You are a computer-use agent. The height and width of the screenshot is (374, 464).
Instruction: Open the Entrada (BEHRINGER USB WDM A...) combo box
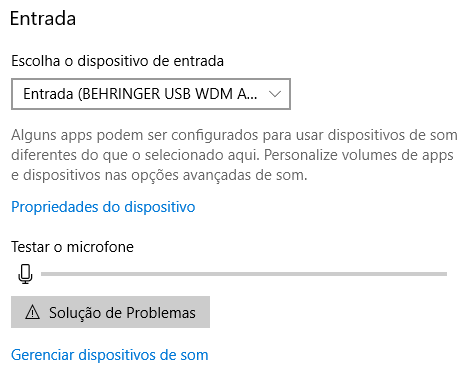click(151, 94)
